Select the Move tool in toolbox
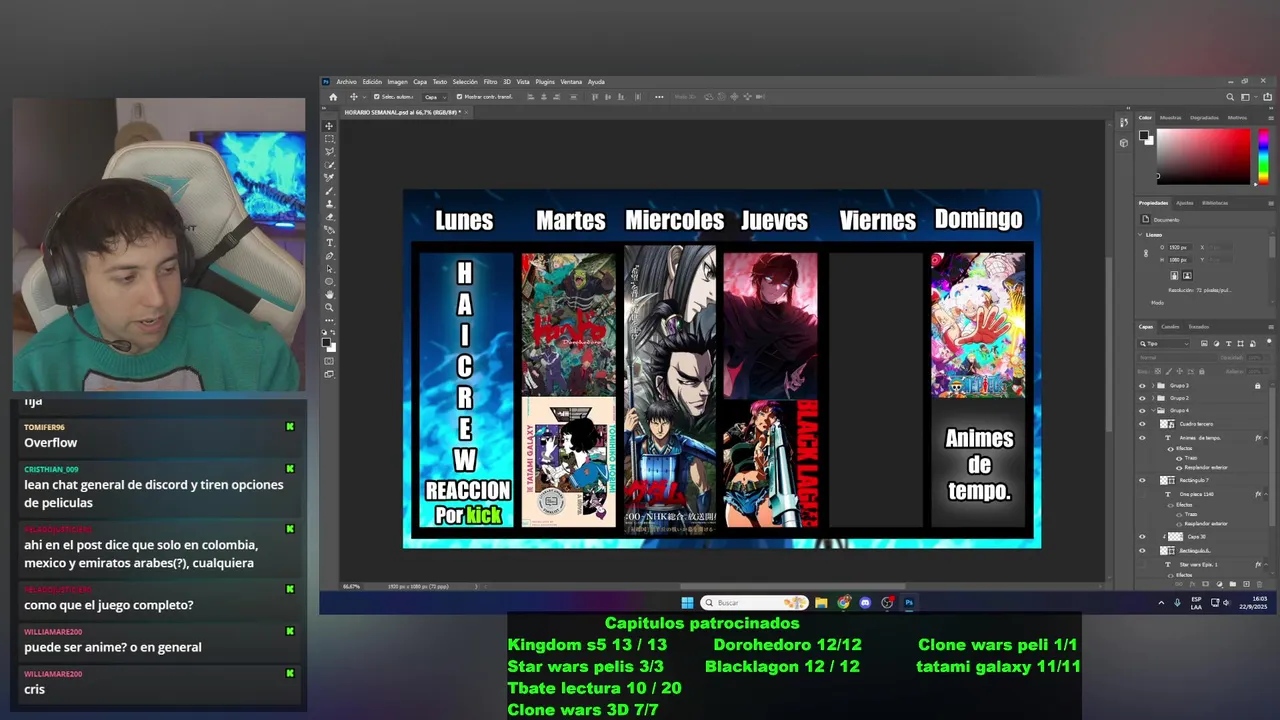1280x720 pixels. tap(327, 126)
